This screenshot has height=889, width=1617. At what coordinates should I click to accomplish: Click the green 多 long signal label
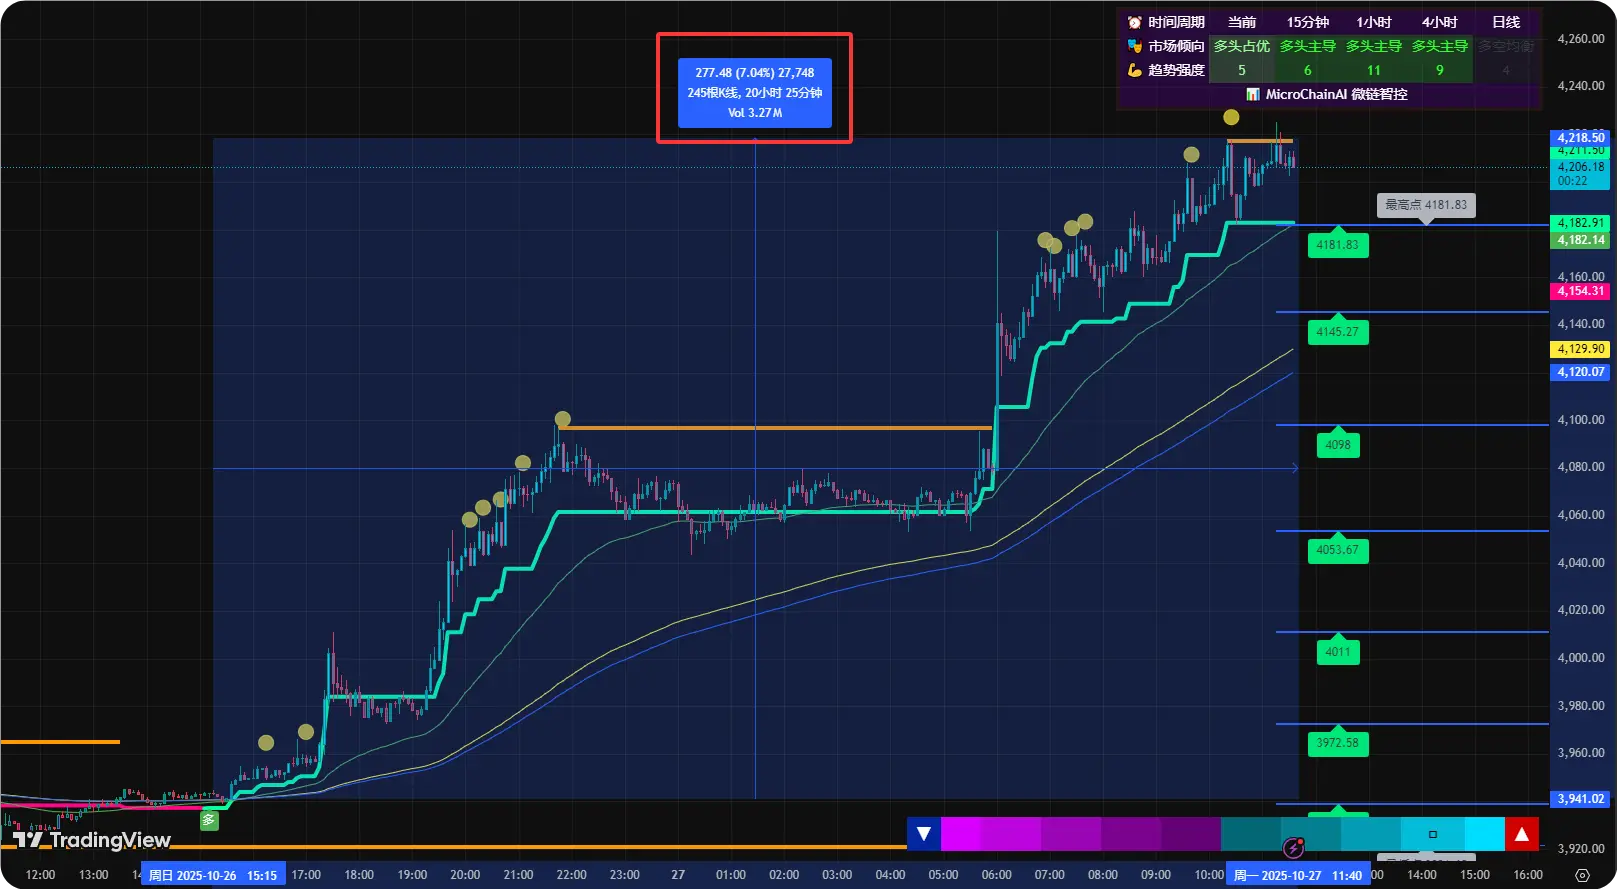pyautogui.click(x=209, y=820)
